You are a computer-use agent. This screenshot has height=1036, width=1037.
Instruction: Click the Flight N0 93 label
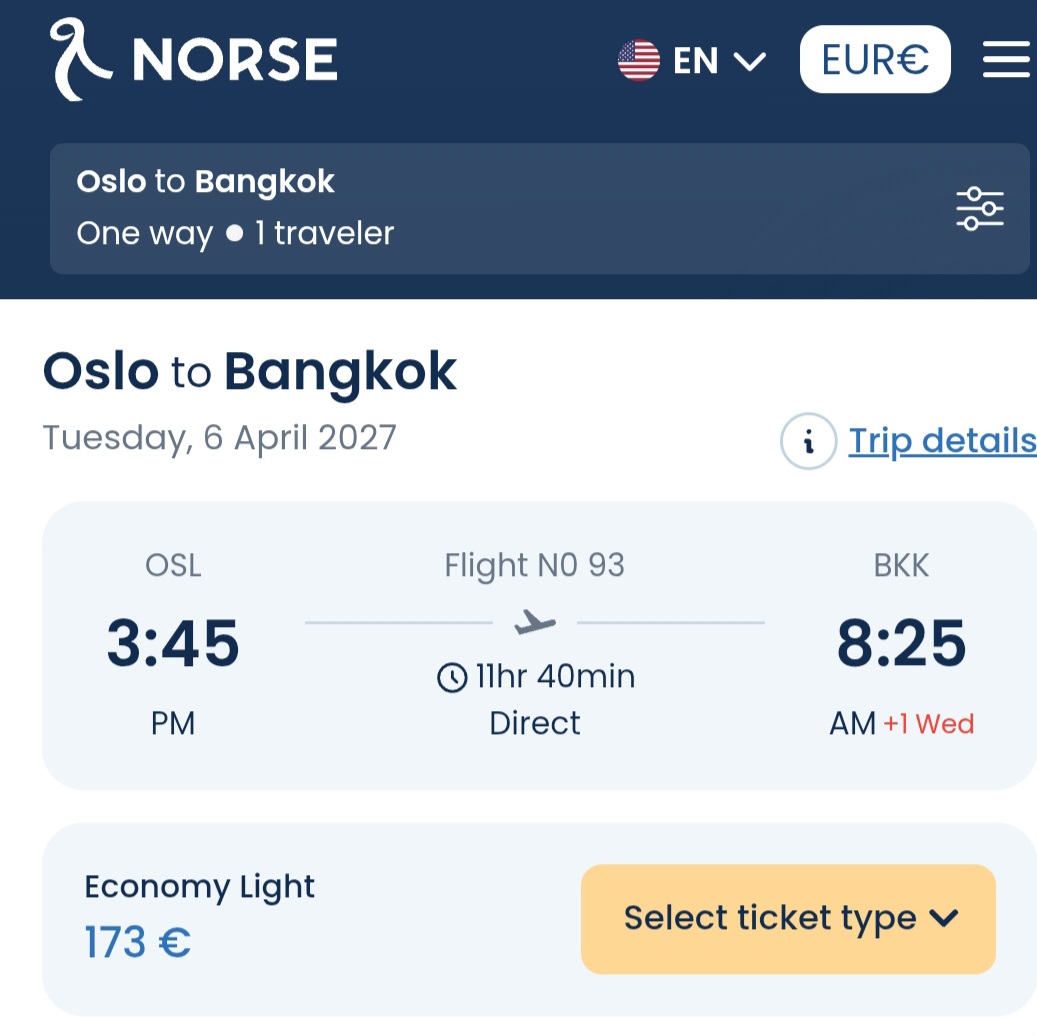pos(534,566)
